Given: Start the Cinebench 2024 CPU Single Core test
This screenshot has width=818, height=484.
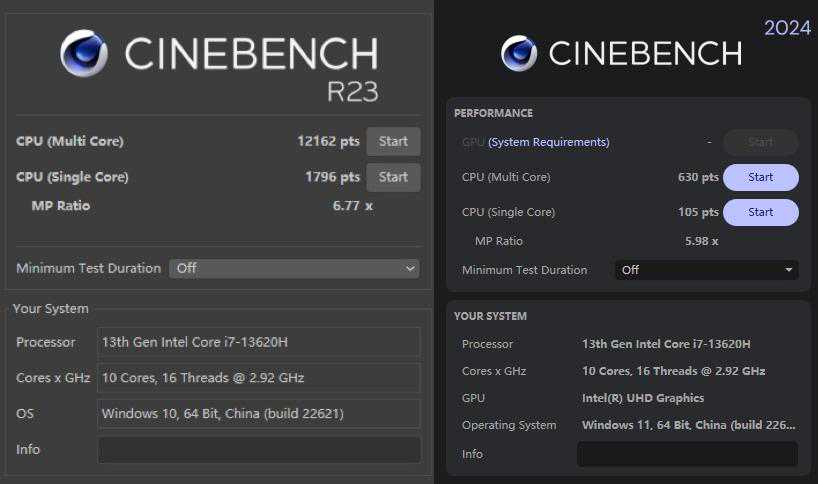Looking at the screenshot, I should pos(760,212).
